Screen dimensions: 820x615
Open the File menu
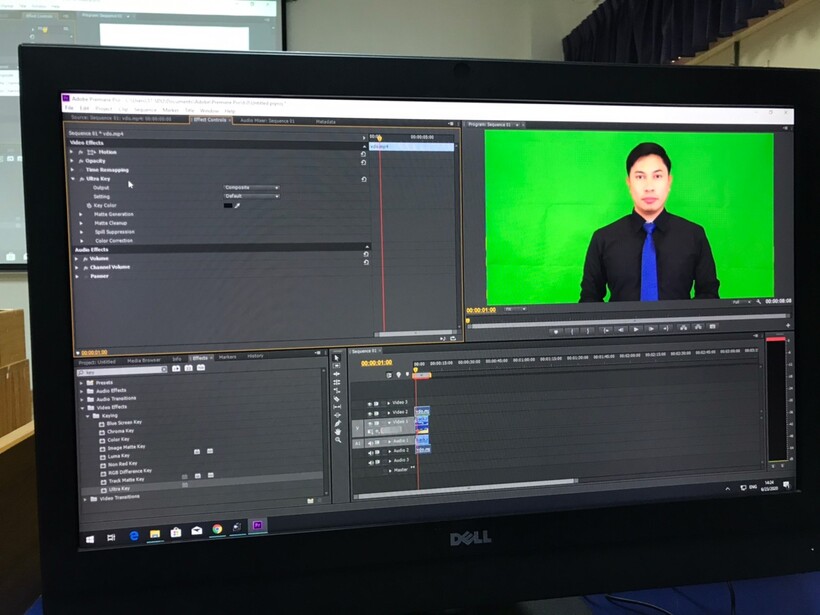pyautogui.click(x=69, y=108)
